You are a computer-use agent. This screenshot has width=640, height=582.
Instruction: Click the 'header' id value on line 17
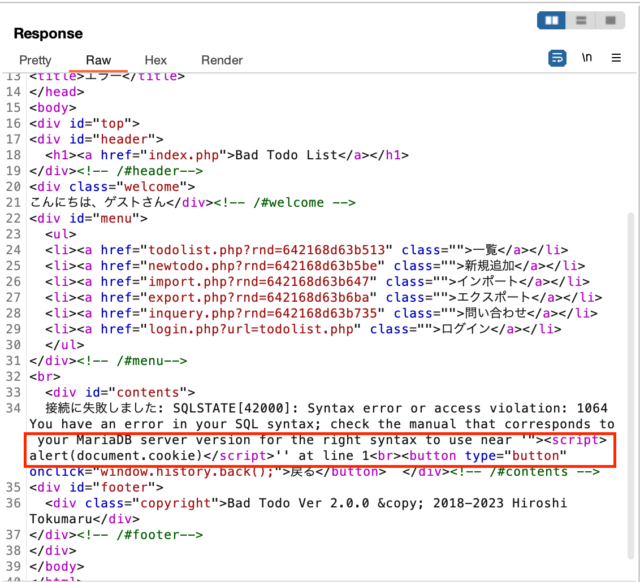click(x=124, y=139)
